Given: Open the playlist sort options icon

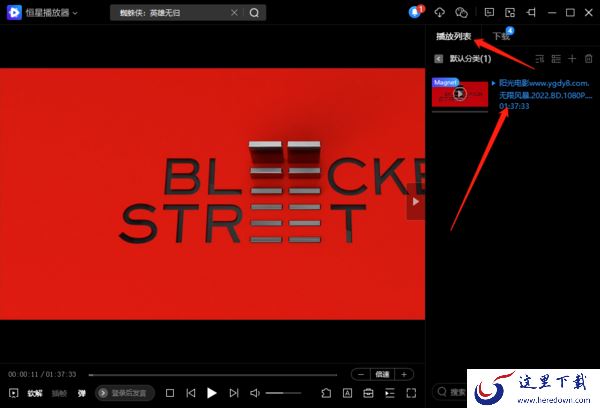Looking at the screenshot, I should coord(540,59).
